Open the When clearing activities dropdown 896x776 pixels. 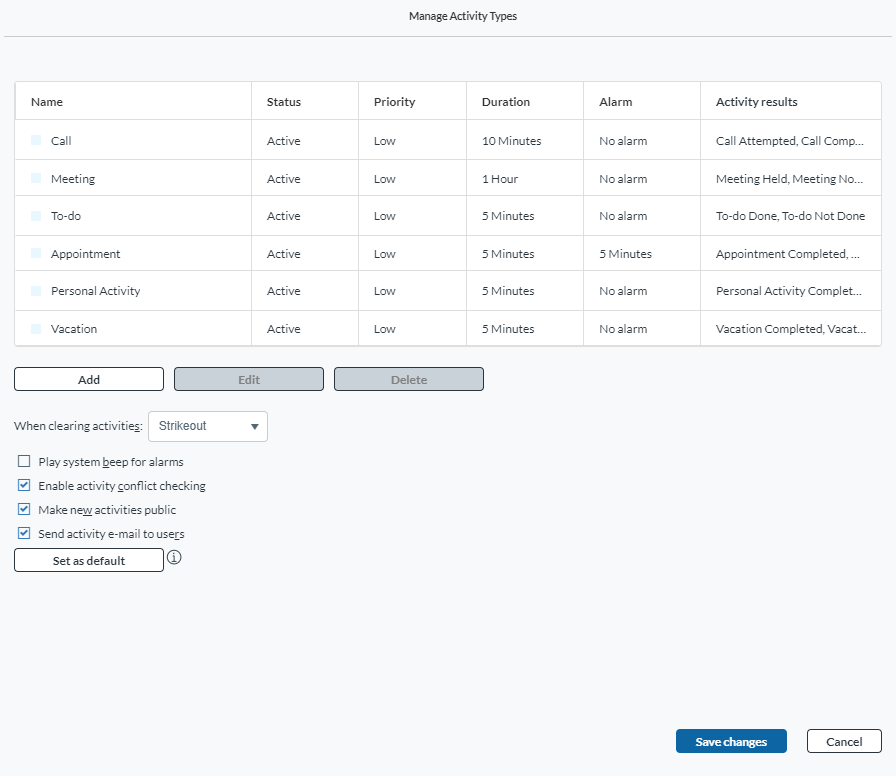208,426
